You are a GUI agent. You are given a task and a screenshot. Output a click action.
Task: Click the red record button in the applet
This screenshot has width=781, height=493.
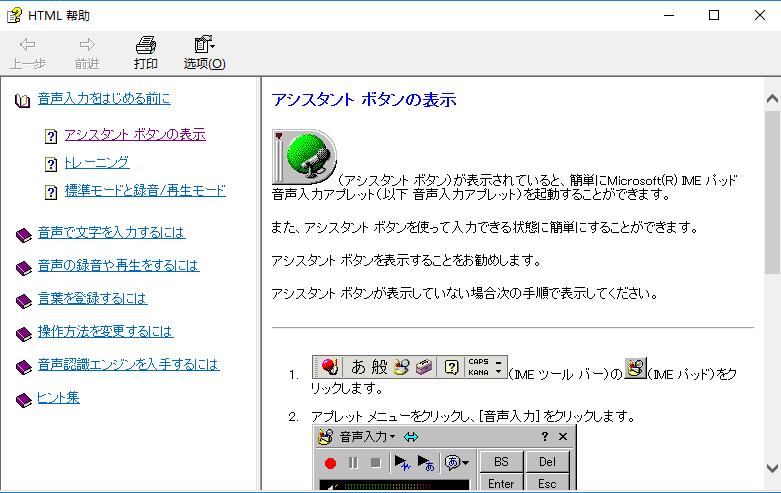[x=330, y=463]
